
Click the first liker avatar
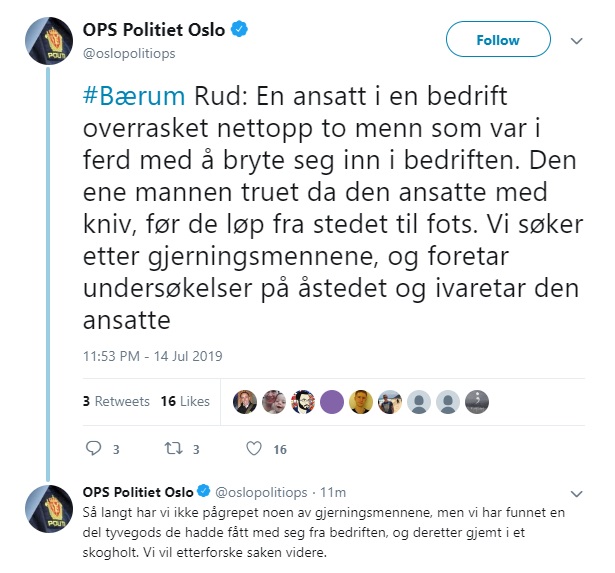click(x=244, y=401)
